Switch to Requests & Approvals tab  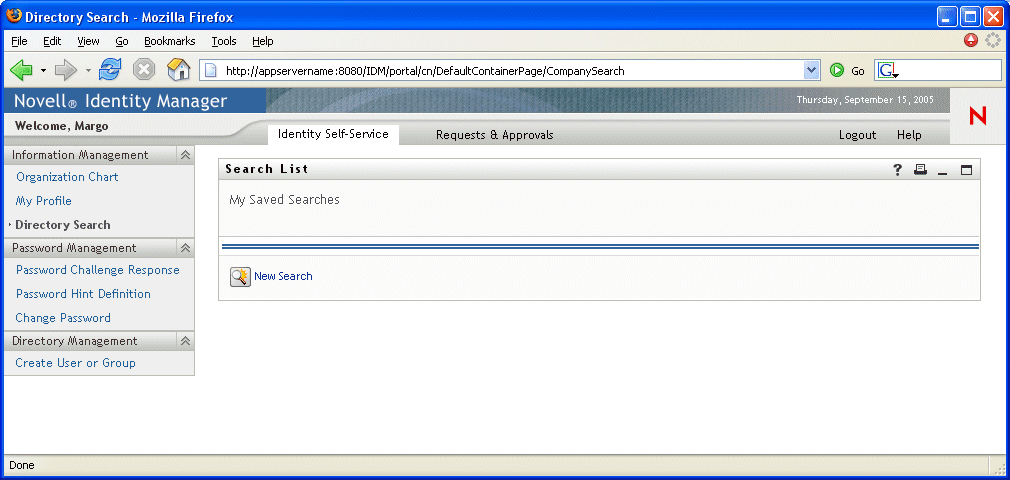coord(495,135)
